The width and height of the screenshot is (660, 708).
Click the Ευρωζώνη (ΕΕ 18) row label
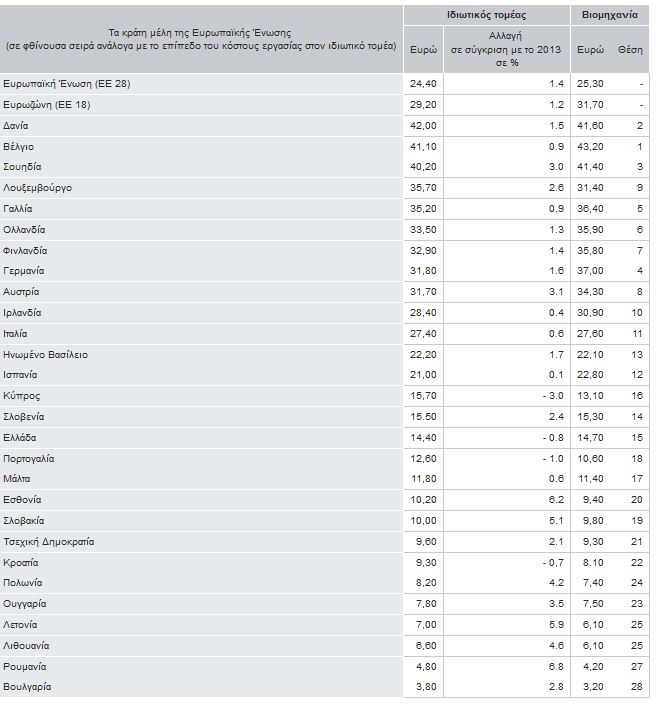[47, 105]
